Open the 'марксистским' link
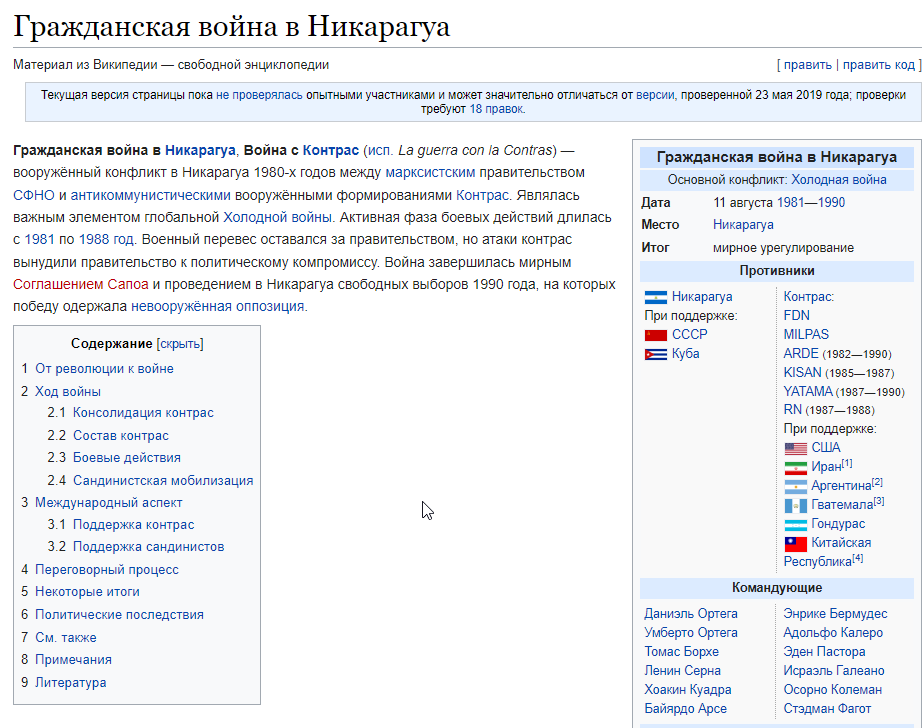This screenshot has width=923, height=728. click(430, 172)
